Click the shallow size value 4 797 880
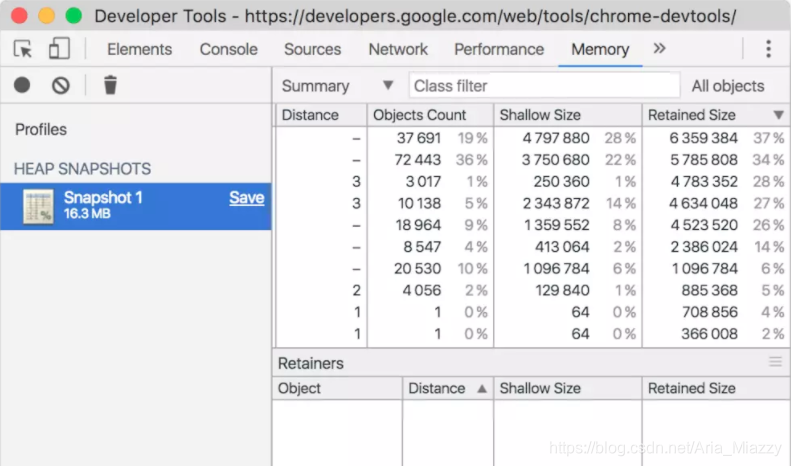The image size is (791, 466). [556, 138]
